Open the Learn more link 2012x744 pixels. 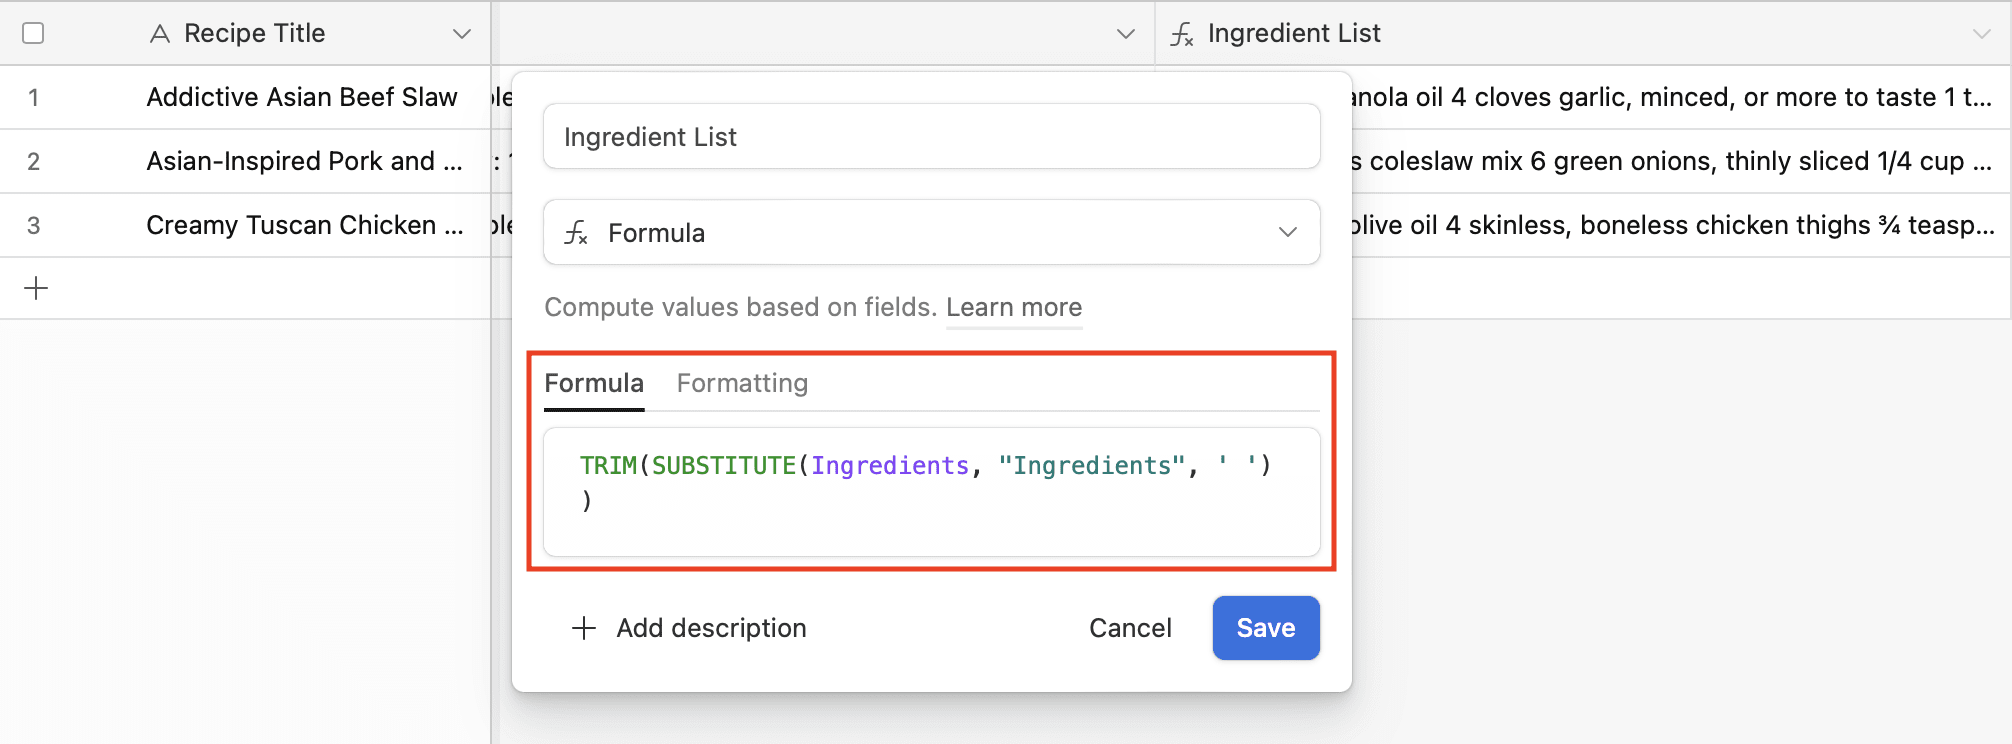tap(1014, 307)
